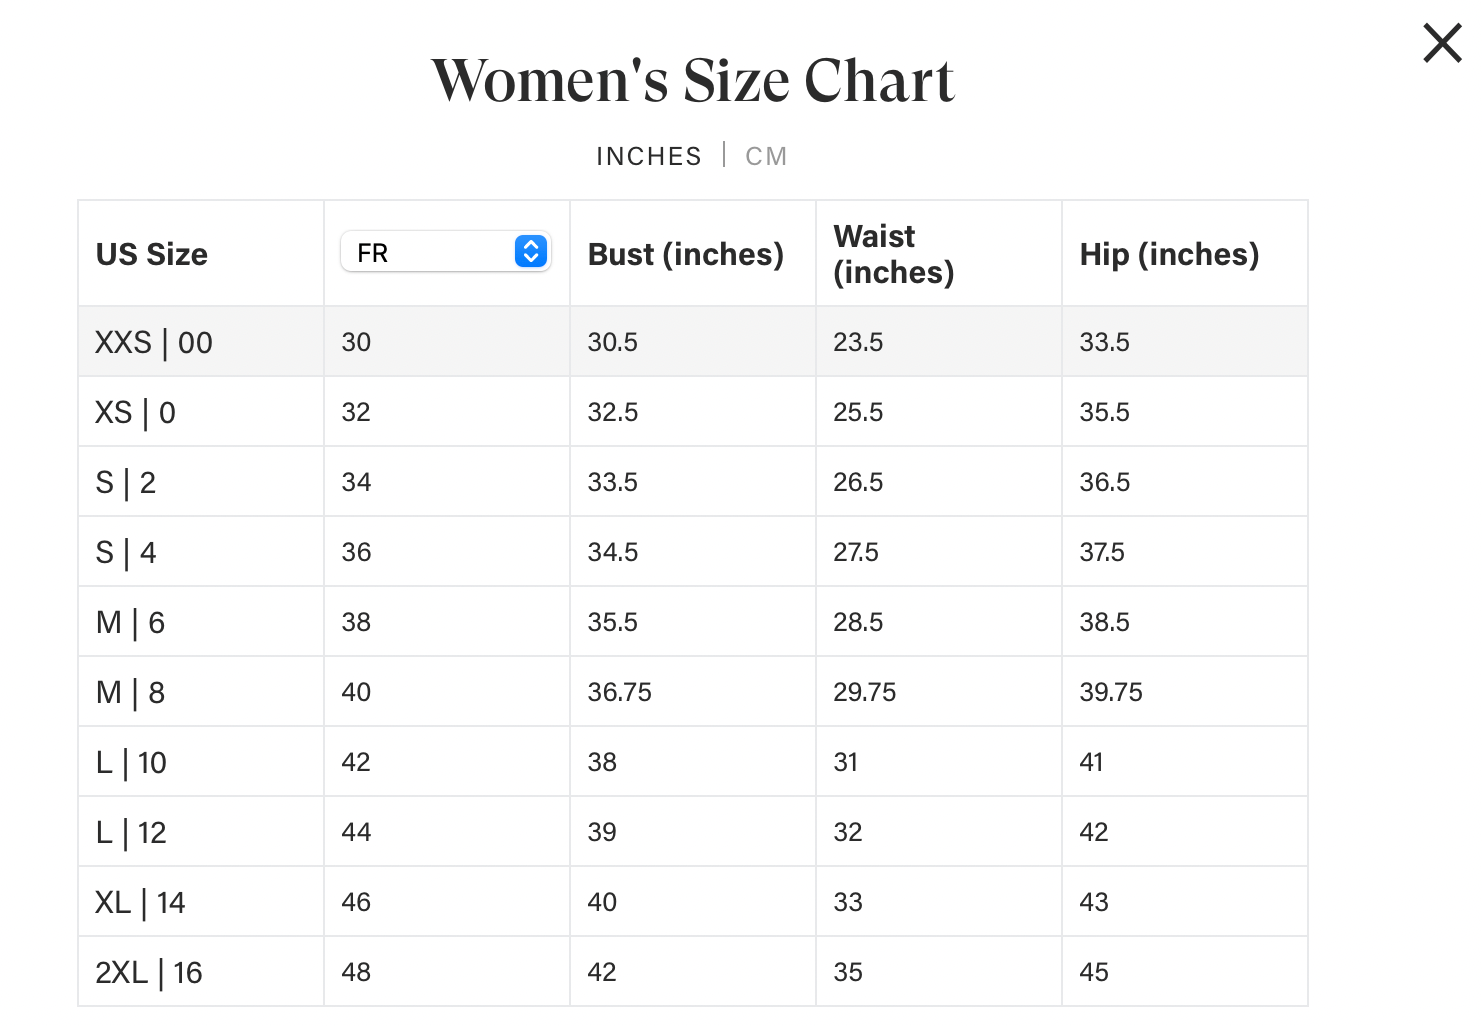This screenshot has width=1482, height=1026.
Task: Click the US Size column header
Action: [x=152, y=254]
